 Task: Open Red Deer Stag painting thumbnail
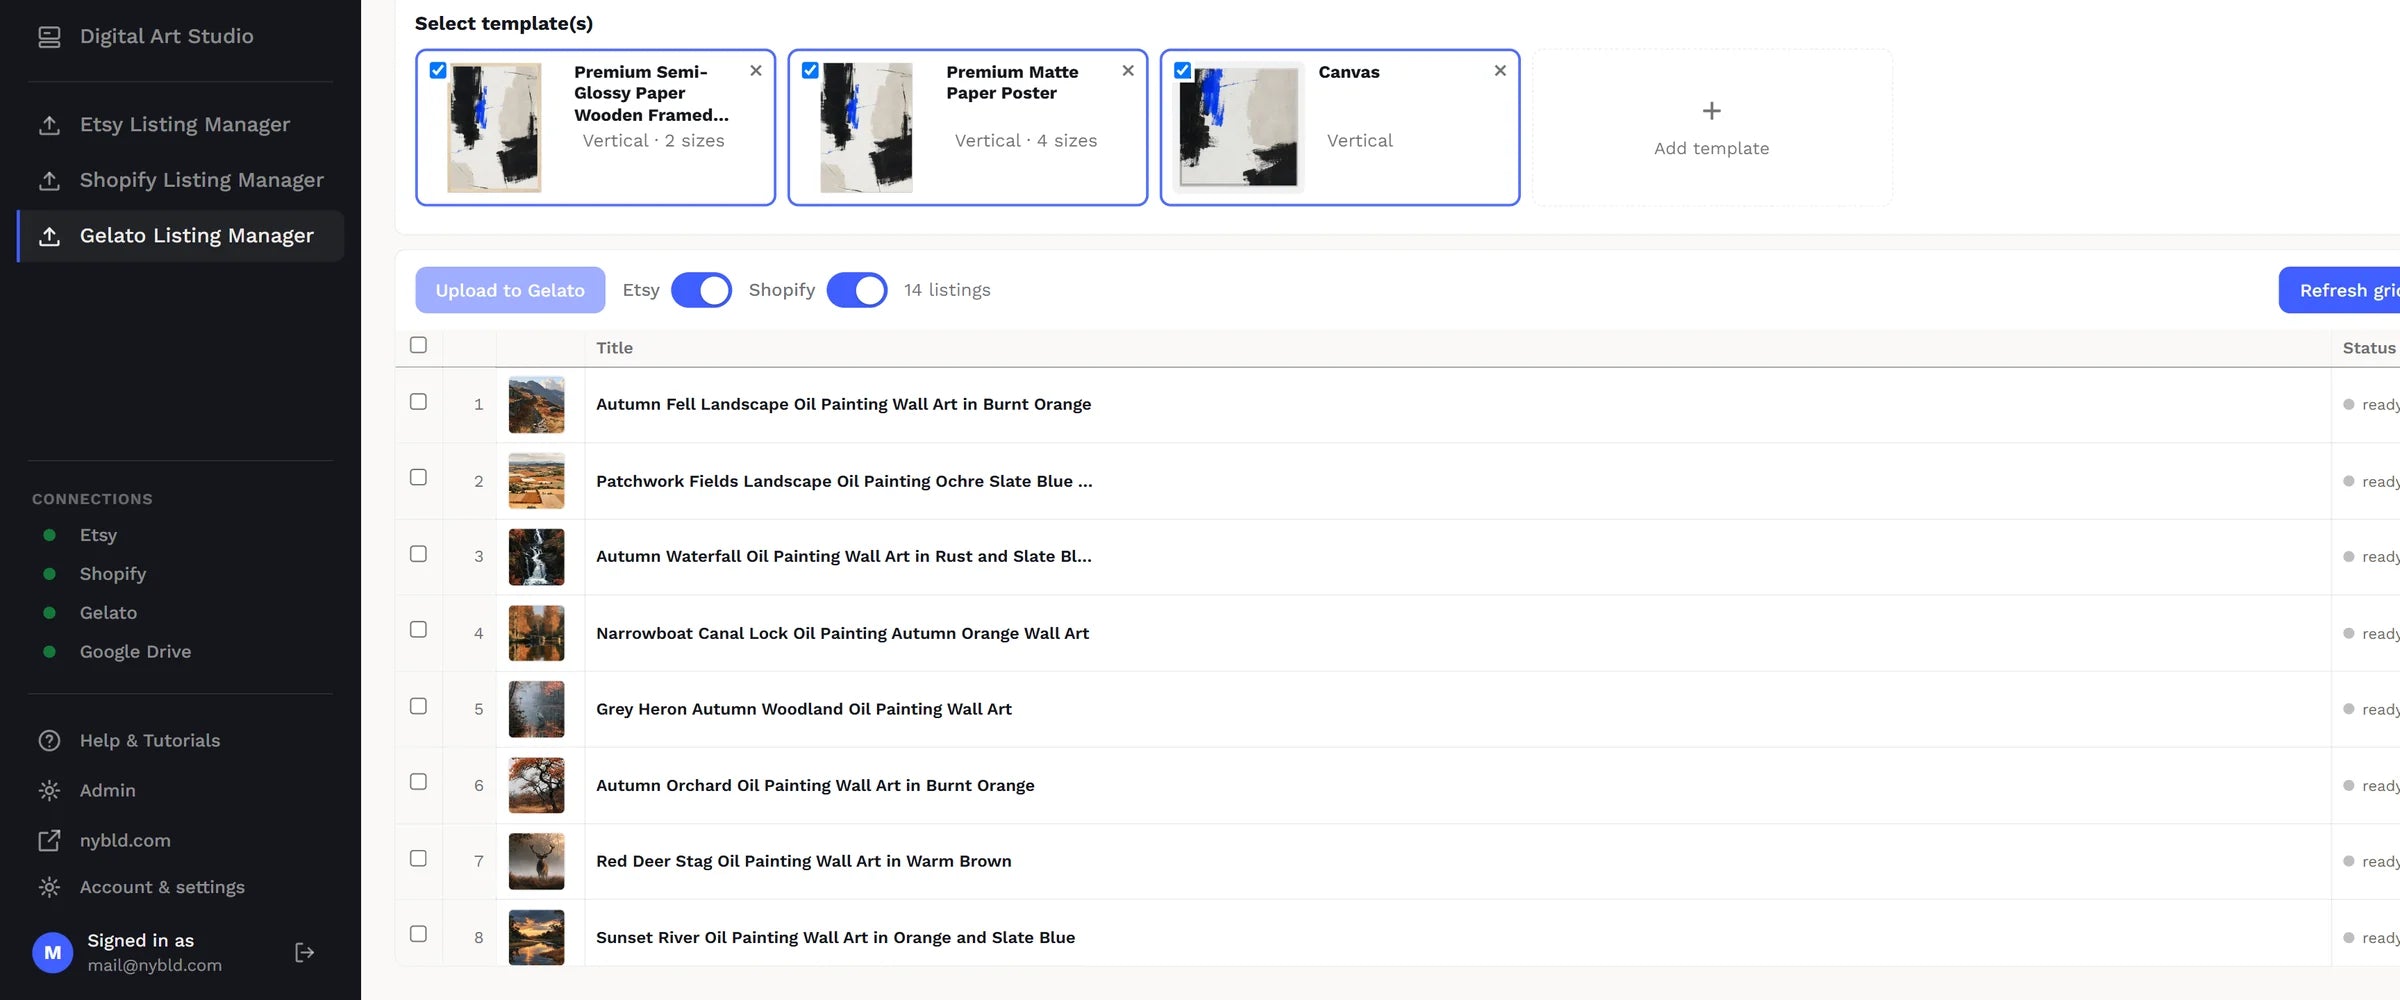pyautogui.click(x=536, y=862)
